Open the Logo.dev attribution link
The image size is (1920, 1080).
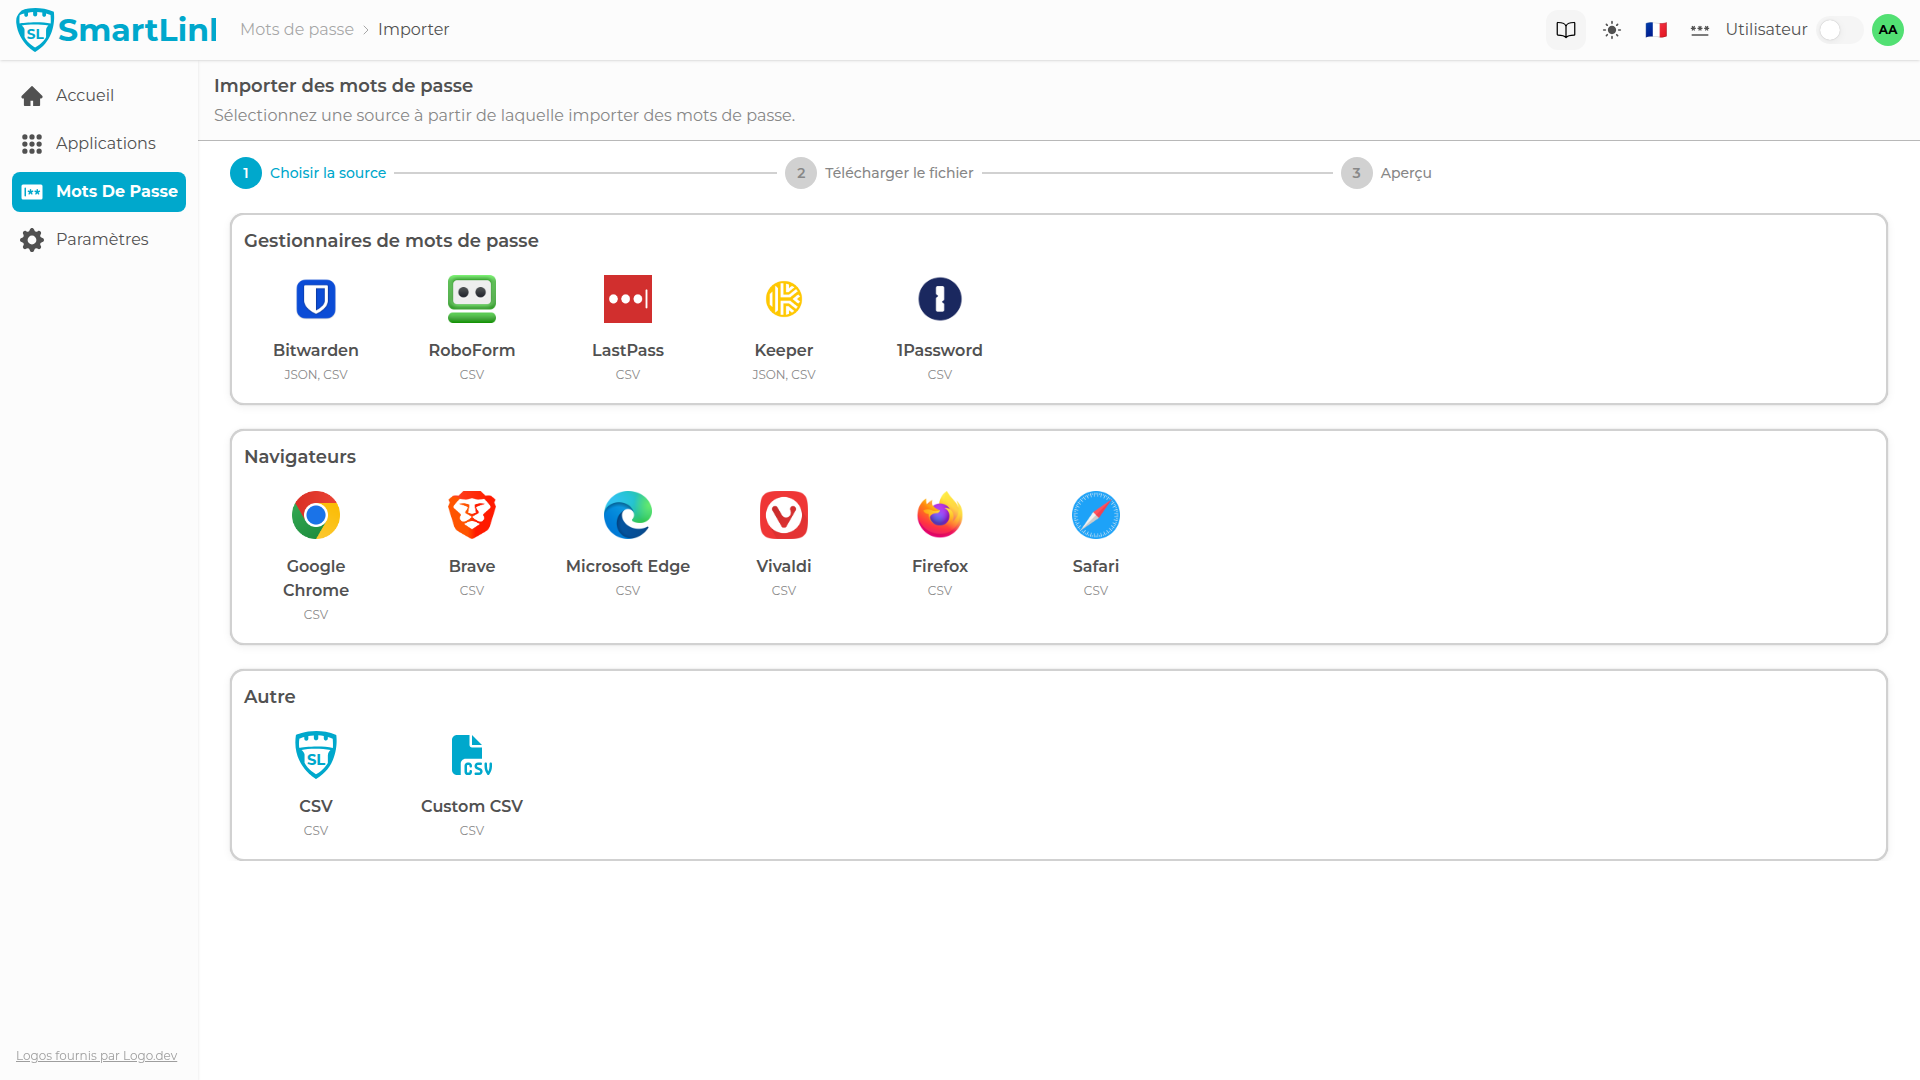pos(96,1056)
